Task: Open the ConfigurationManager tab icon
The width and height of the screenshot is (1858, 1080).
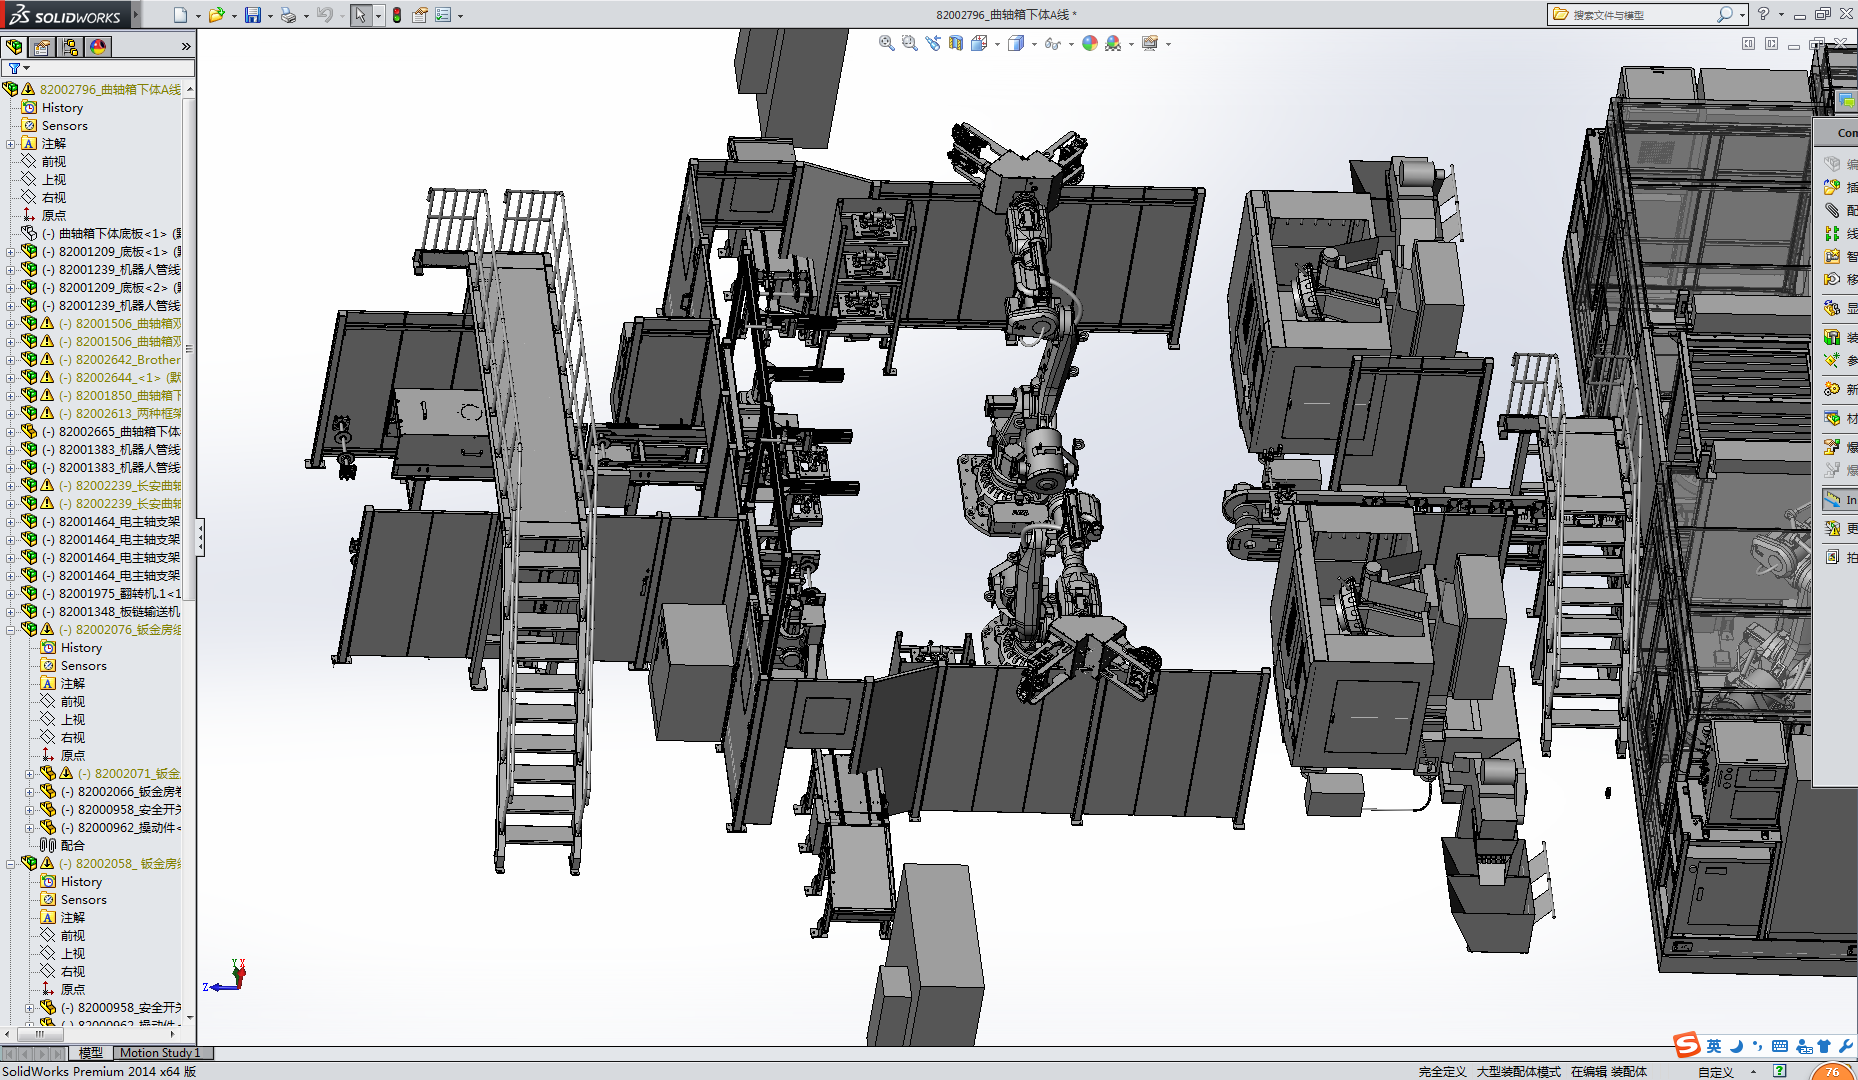Action: pos(70,47)
